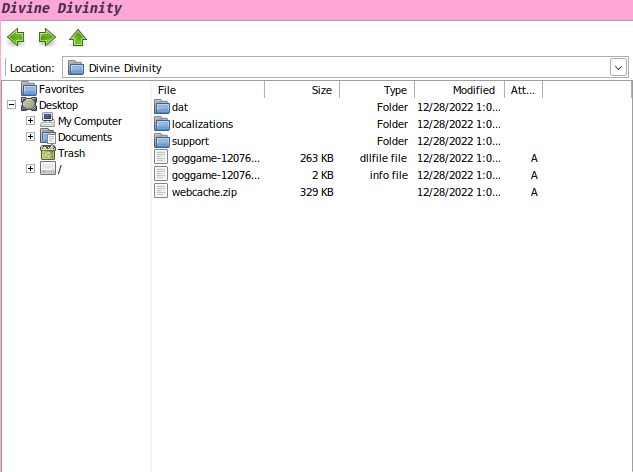This screenshot has width=633, height=472.
Task: Click the Desktop icon in tree
Action: (29, 105)
